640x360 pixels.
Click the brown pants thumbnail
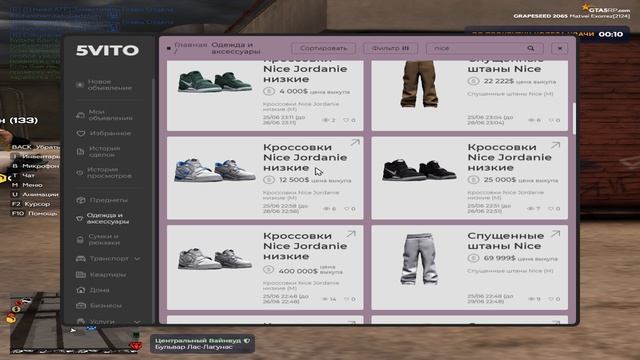(419, 84)
